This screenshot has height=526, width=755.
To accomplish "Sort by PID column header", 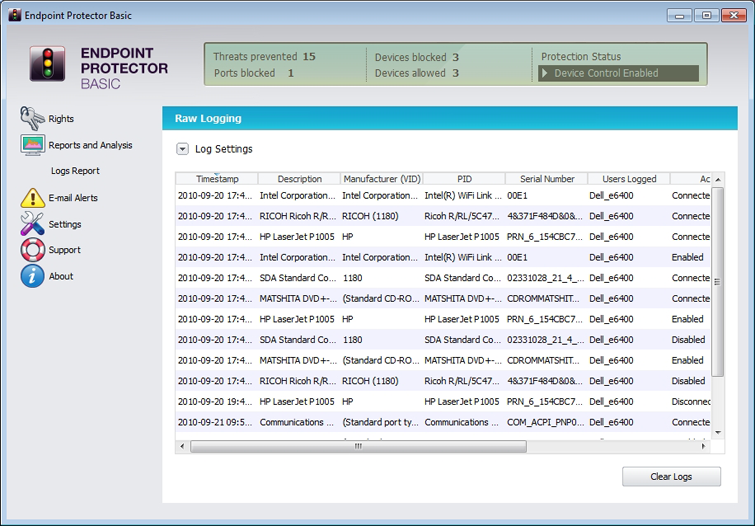I will pyautogui.click(x=464, y=179).
